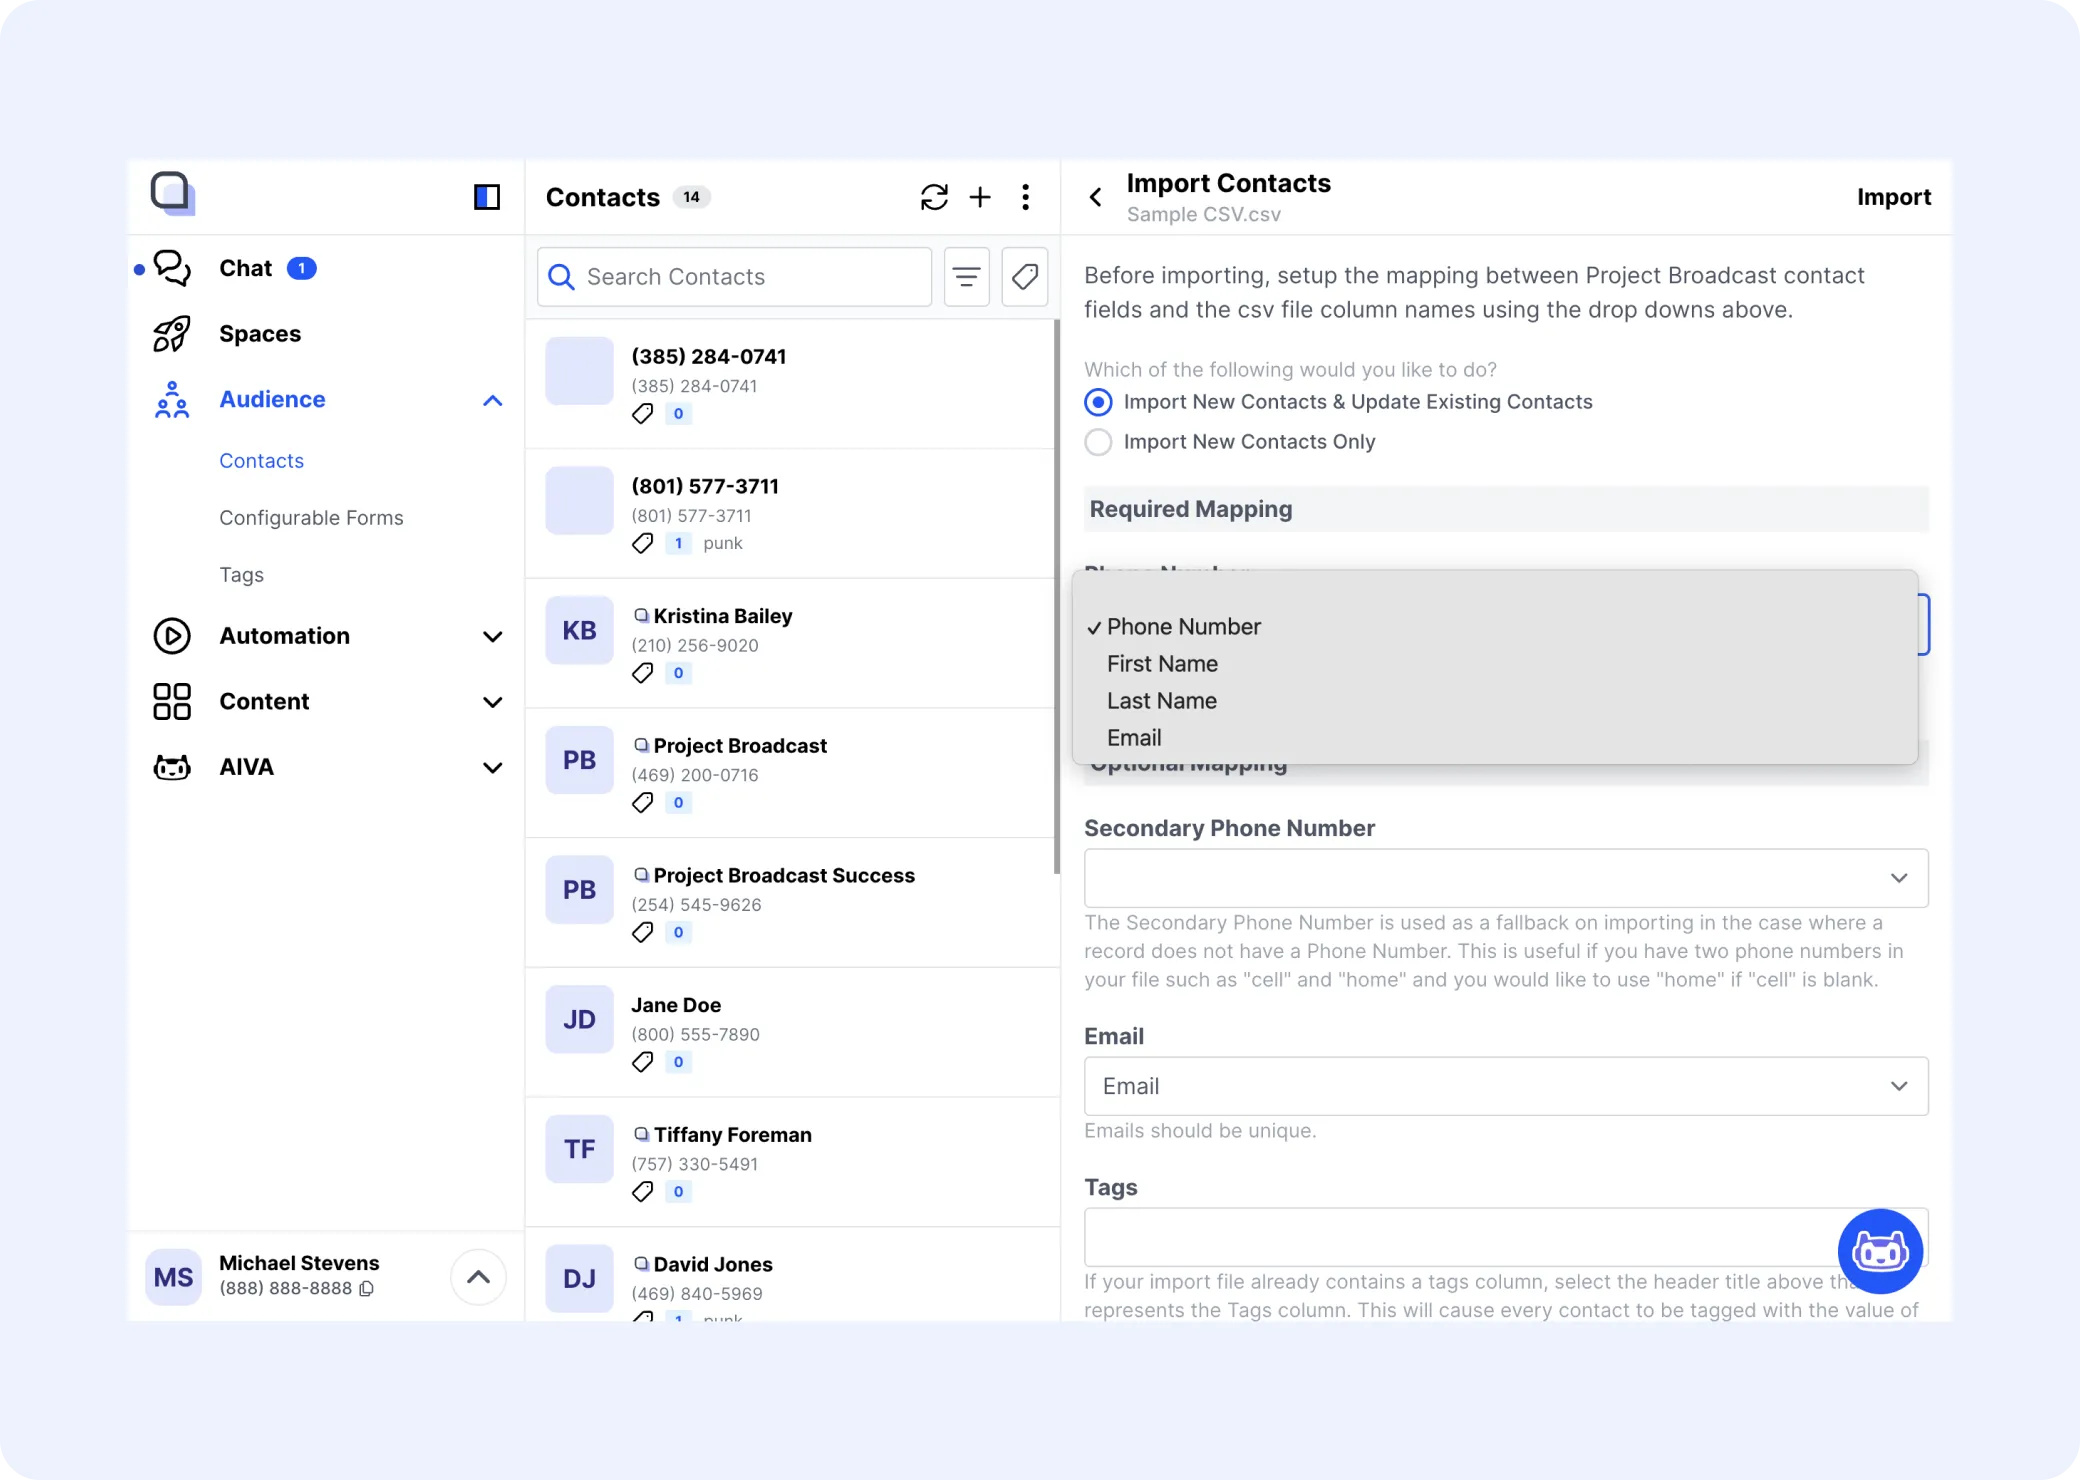The width and height of the screenshot is (2080, 1480).
Task: Collapse the Audience section
Action: click(492, 400)
